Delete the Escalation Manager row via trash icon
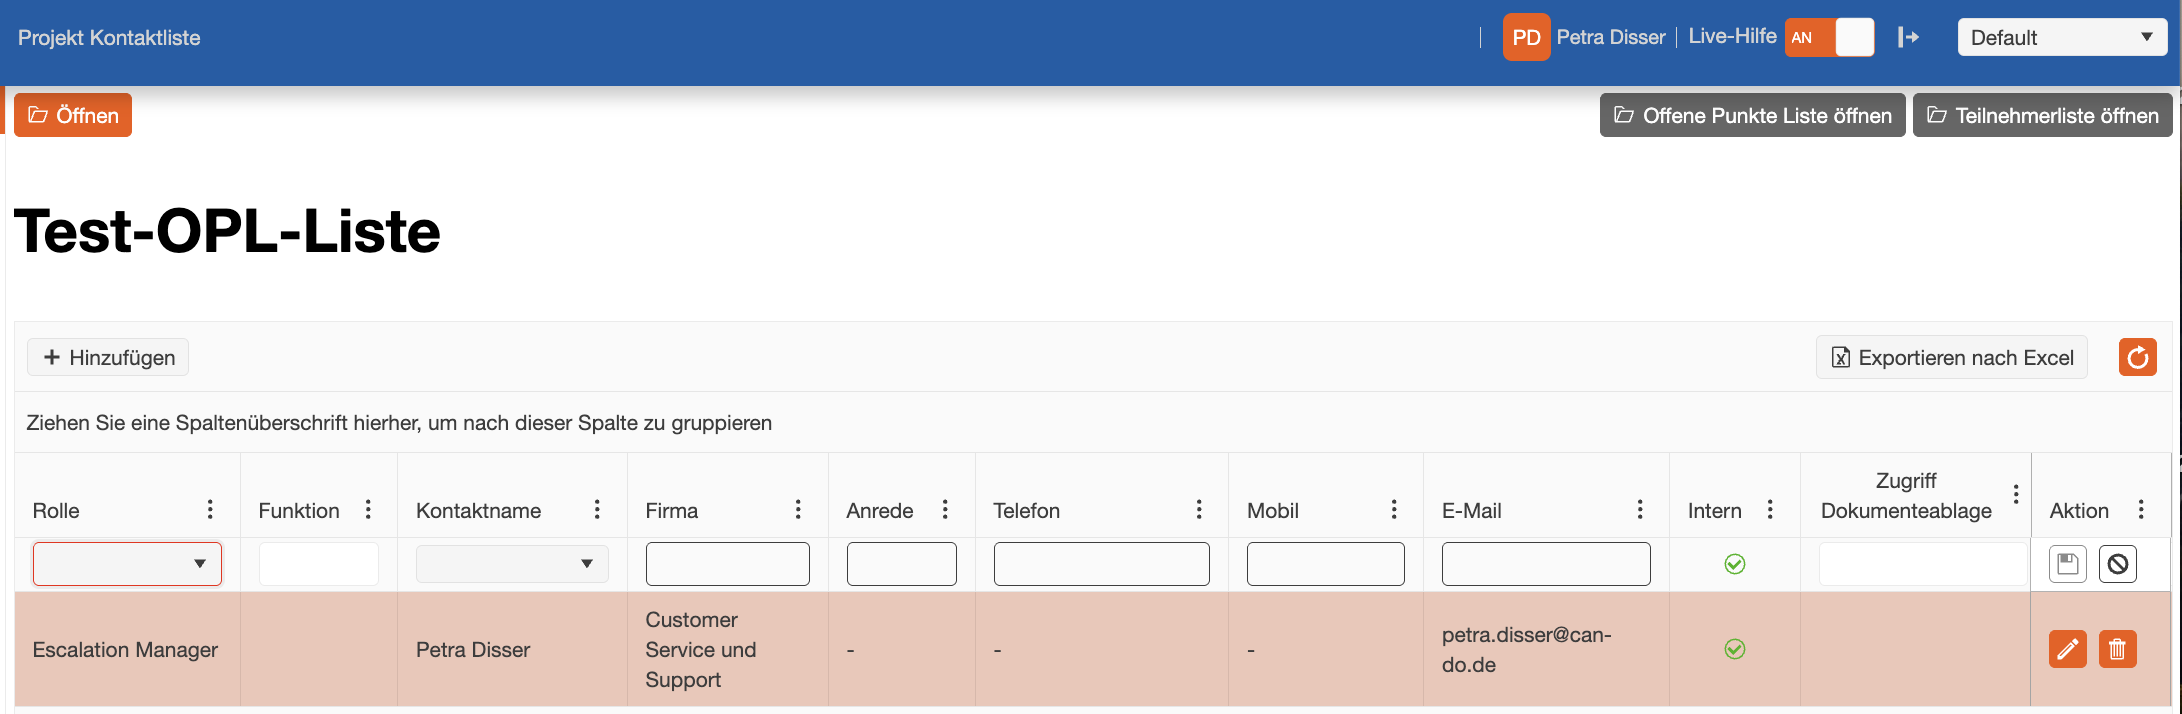 coord(2117,649)
